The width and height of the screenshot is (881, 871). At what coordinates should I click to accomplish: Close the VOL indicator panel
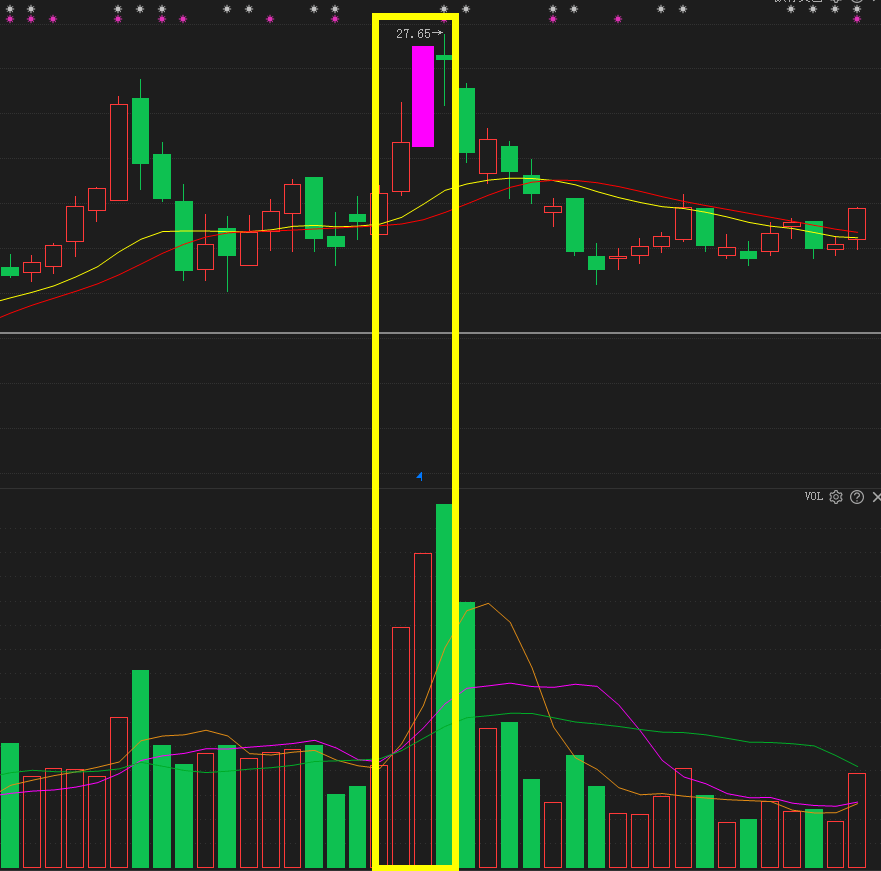[877, 497]
